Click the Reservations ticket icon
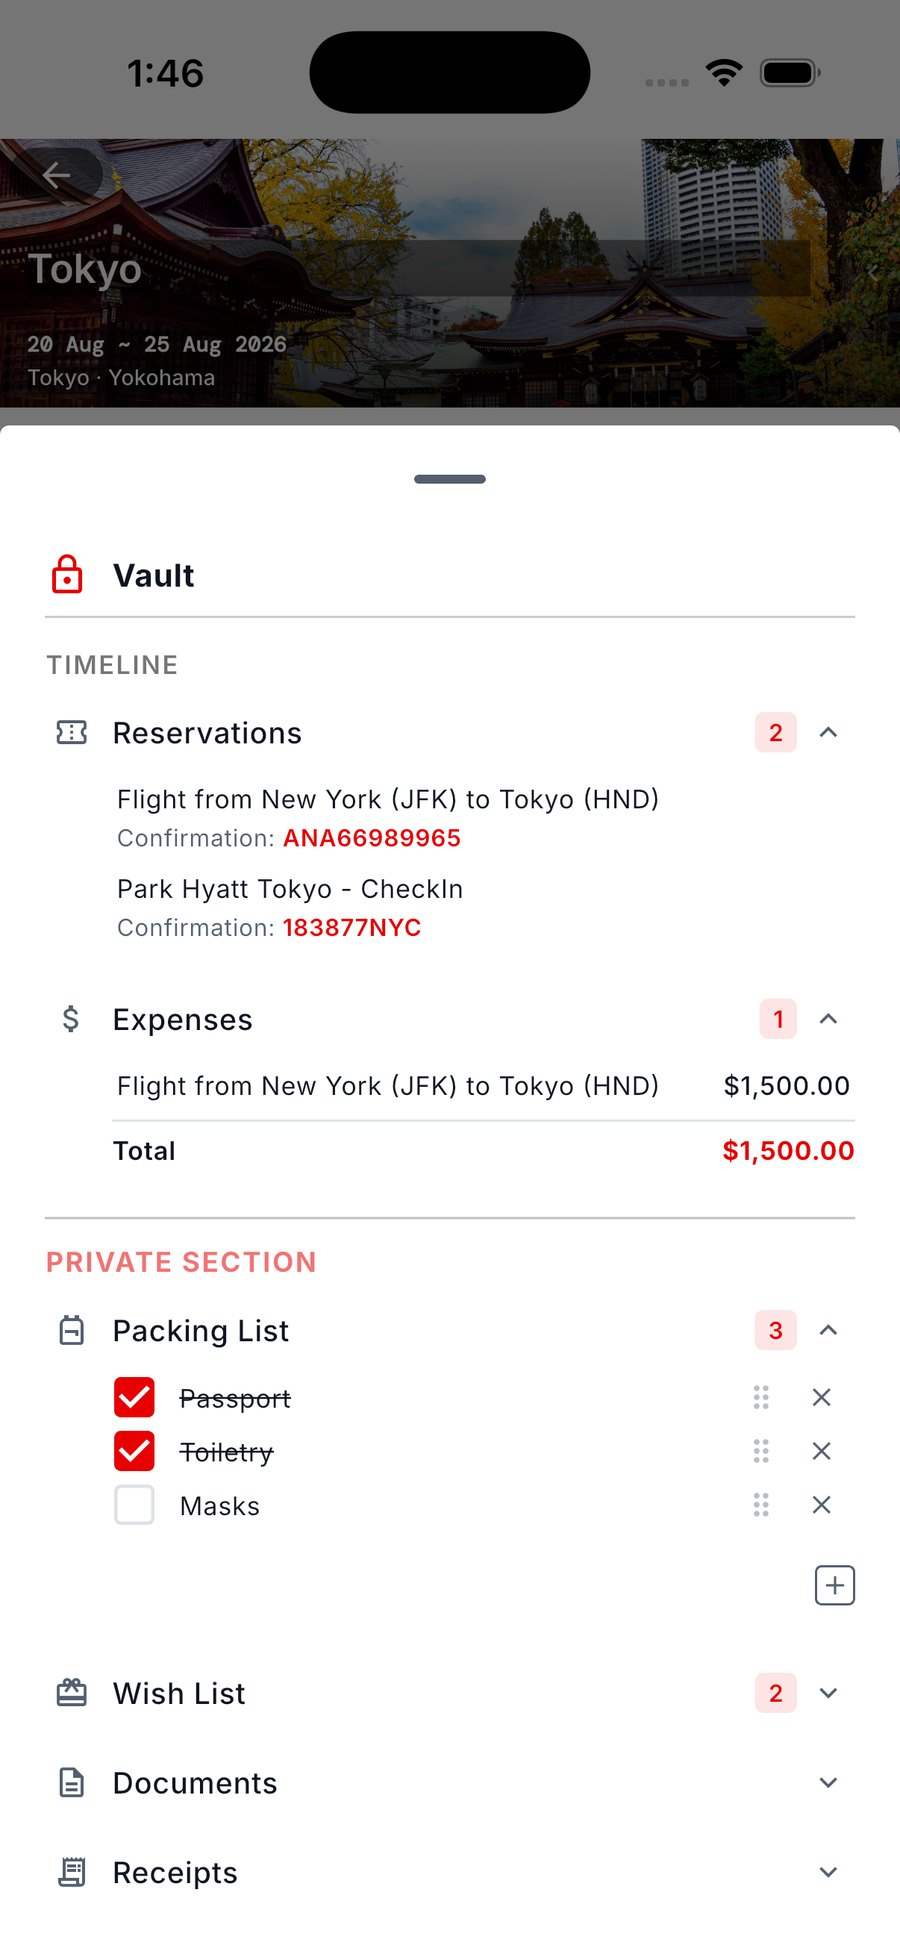 click(x=72, y=733)
